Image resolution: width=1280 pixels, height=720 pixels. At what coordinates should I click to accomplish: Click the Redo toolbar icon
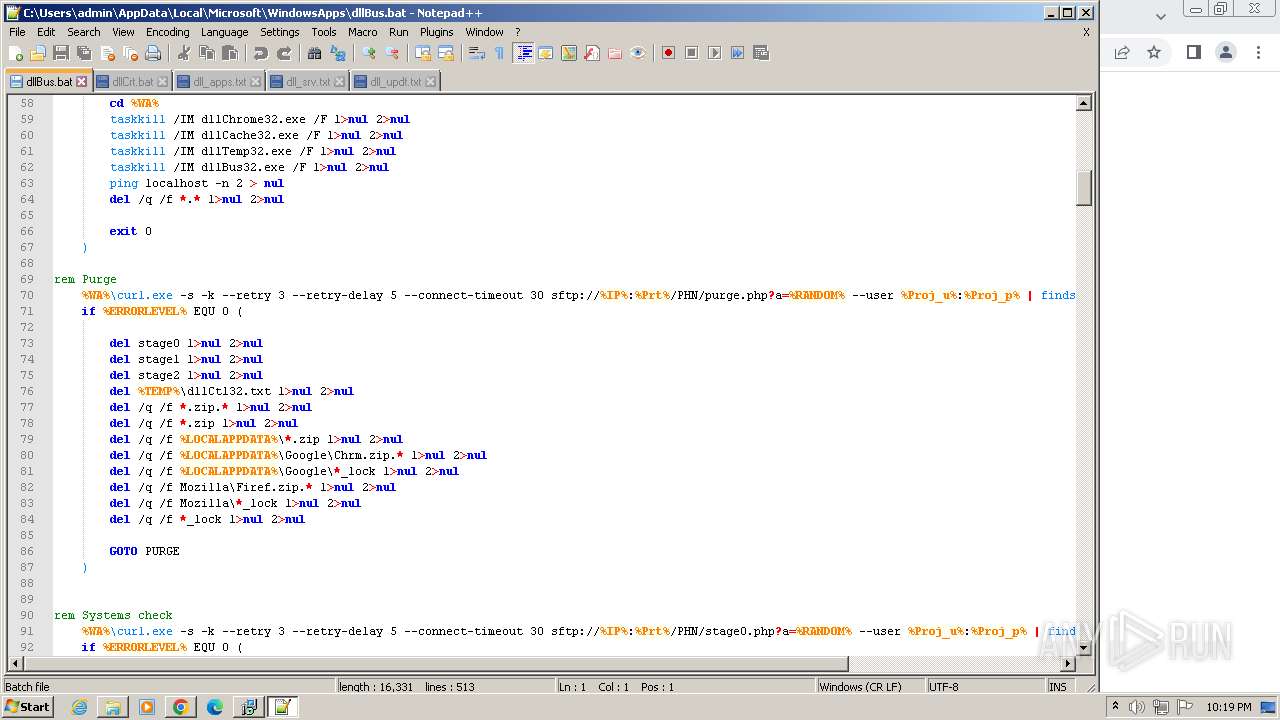pyautogui.click(x=284, y=53)
